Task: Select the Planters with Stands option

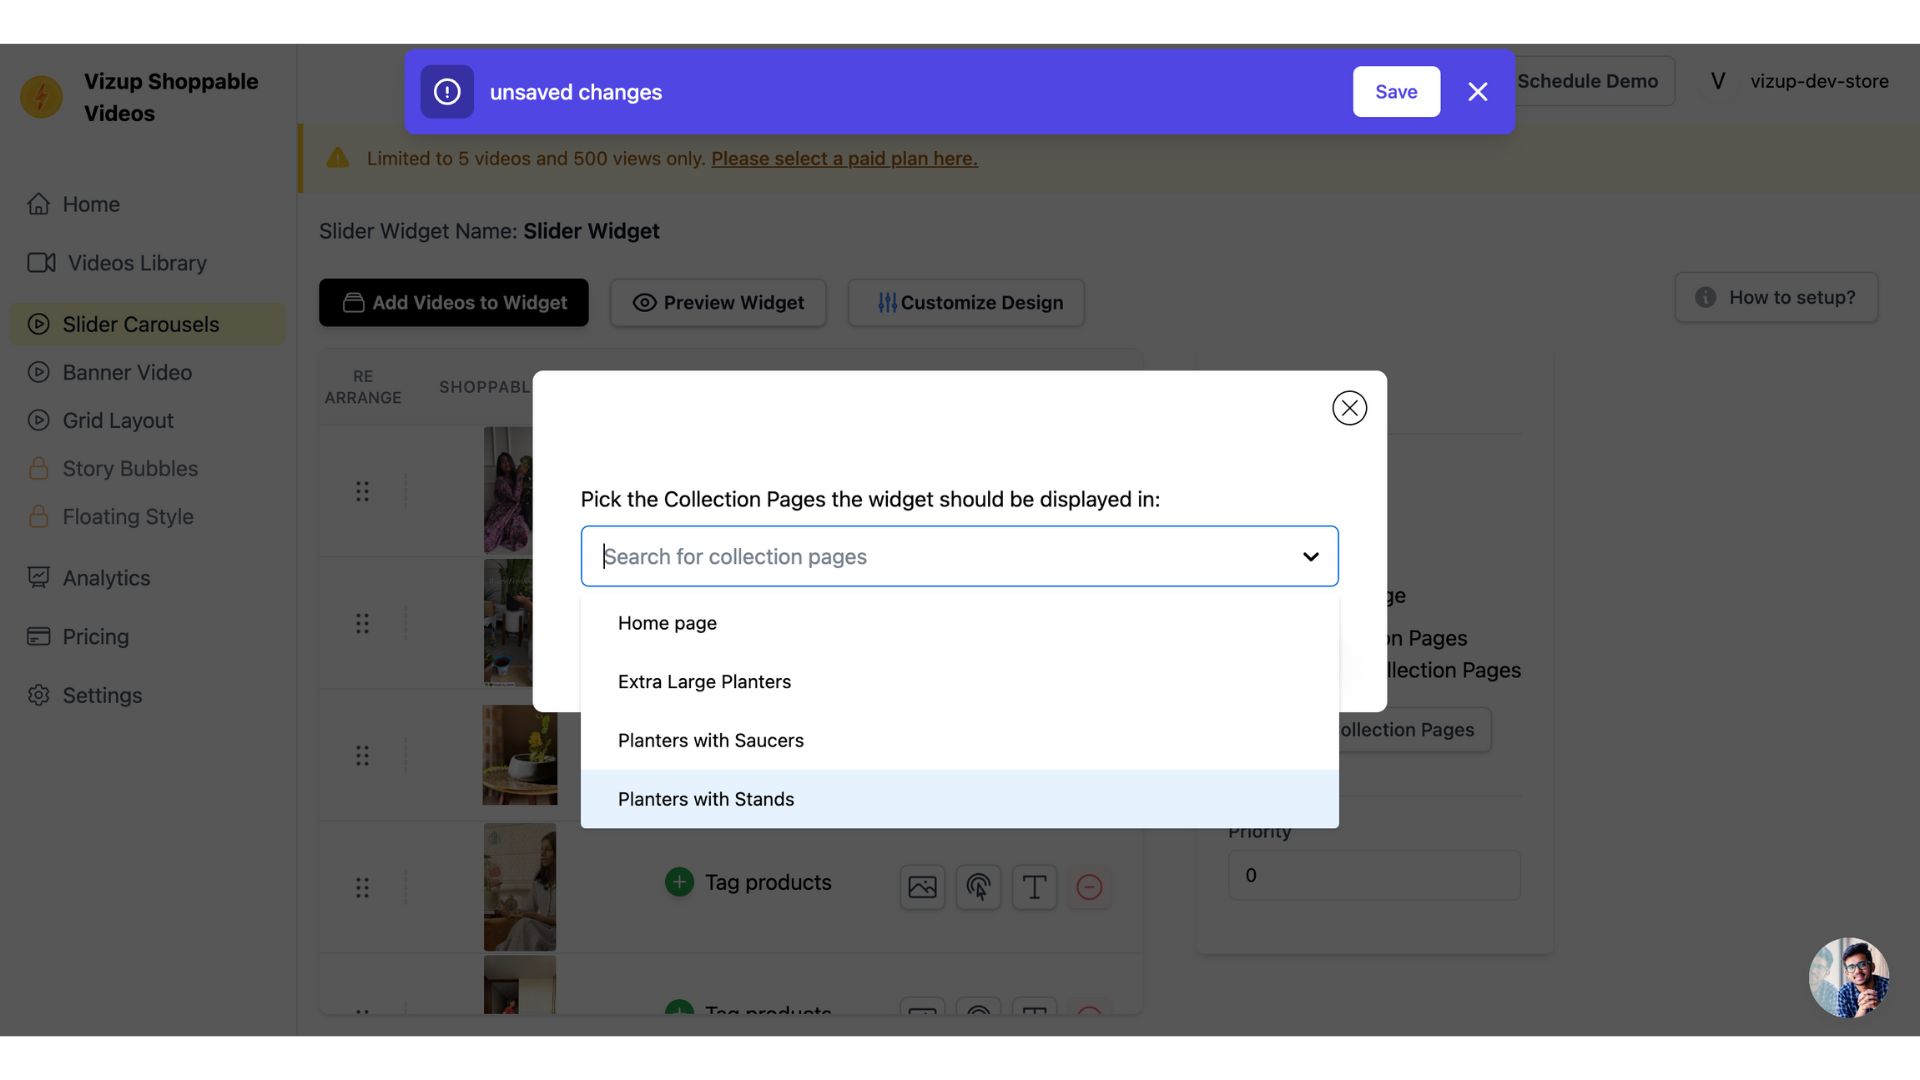Action: click(706, 798)
